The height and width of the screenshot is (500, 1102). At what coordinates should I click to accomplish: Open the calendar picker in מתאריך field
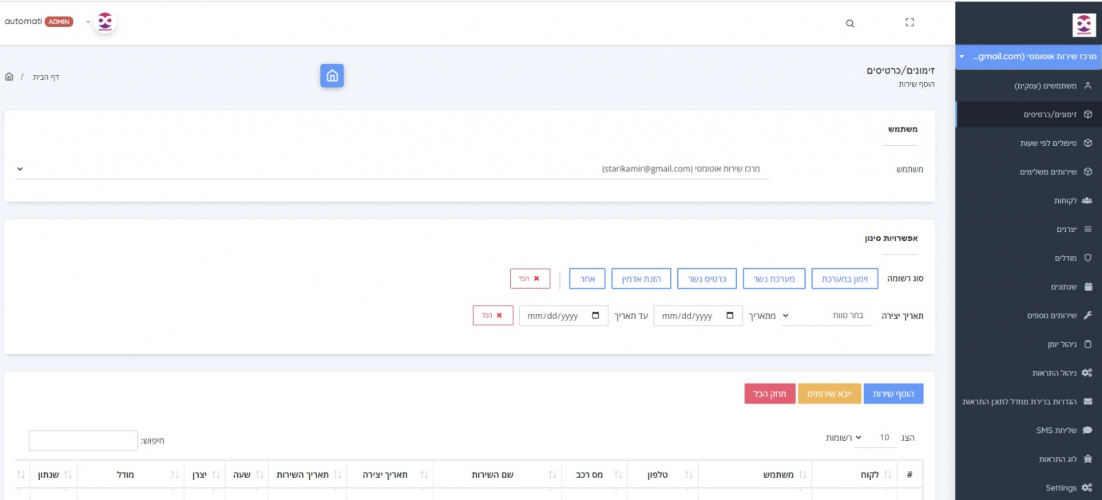(730, 316)
